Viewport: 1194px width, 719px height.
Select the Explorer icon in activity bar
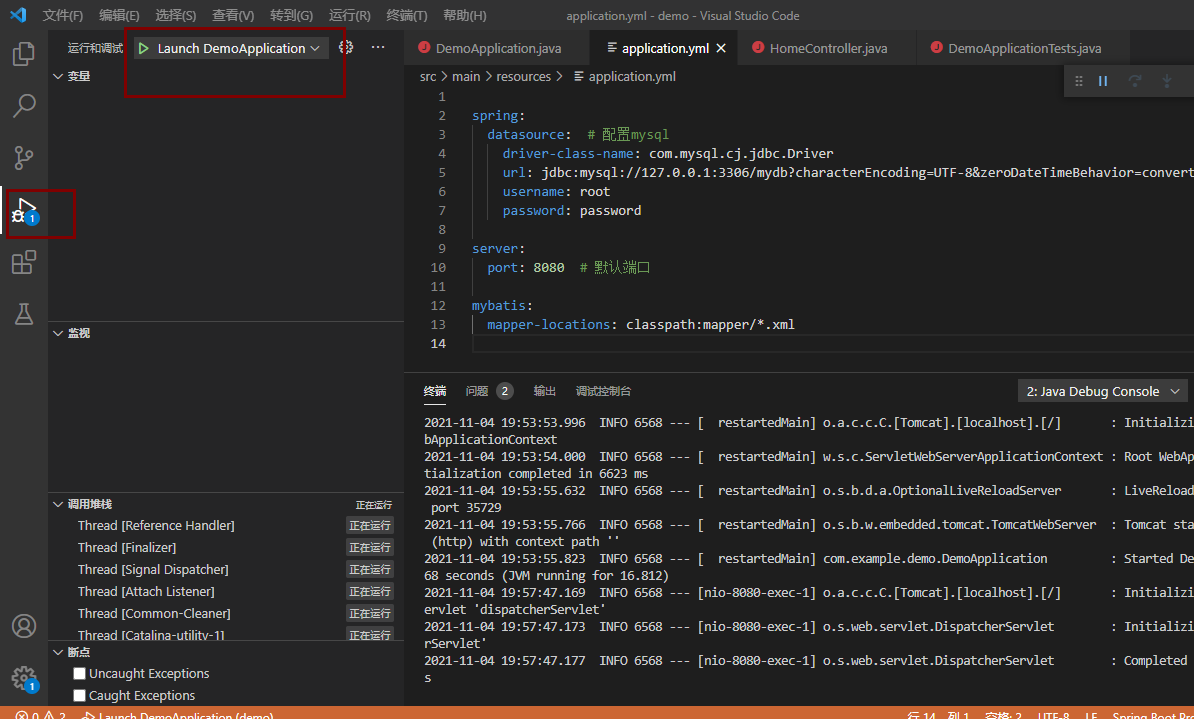[x=22, y=54]
